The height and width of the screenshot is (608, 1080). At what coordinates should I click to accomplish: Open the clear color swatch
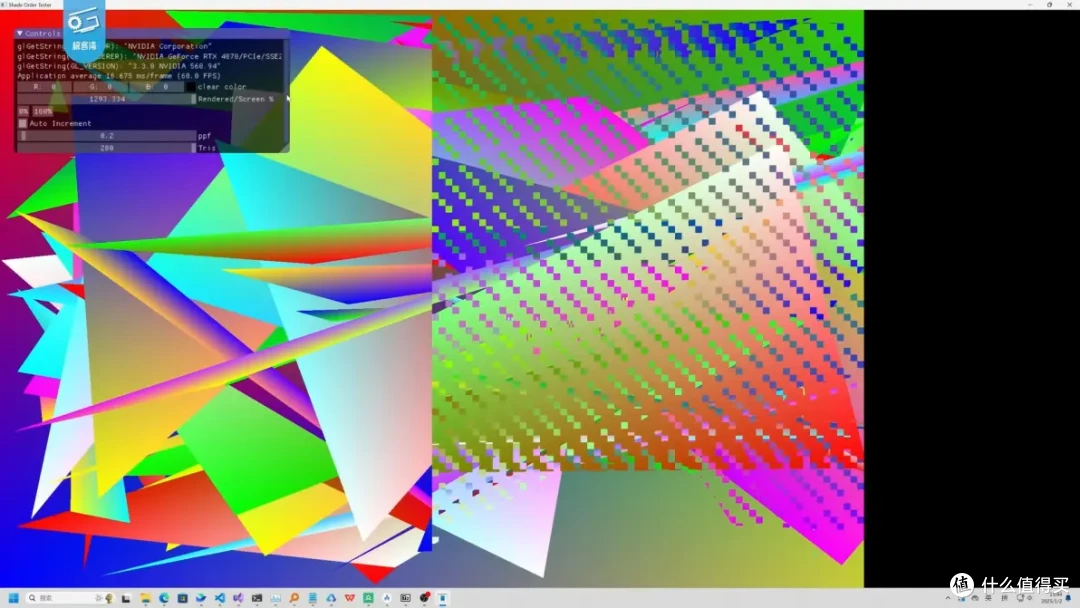tap(190, 87)
